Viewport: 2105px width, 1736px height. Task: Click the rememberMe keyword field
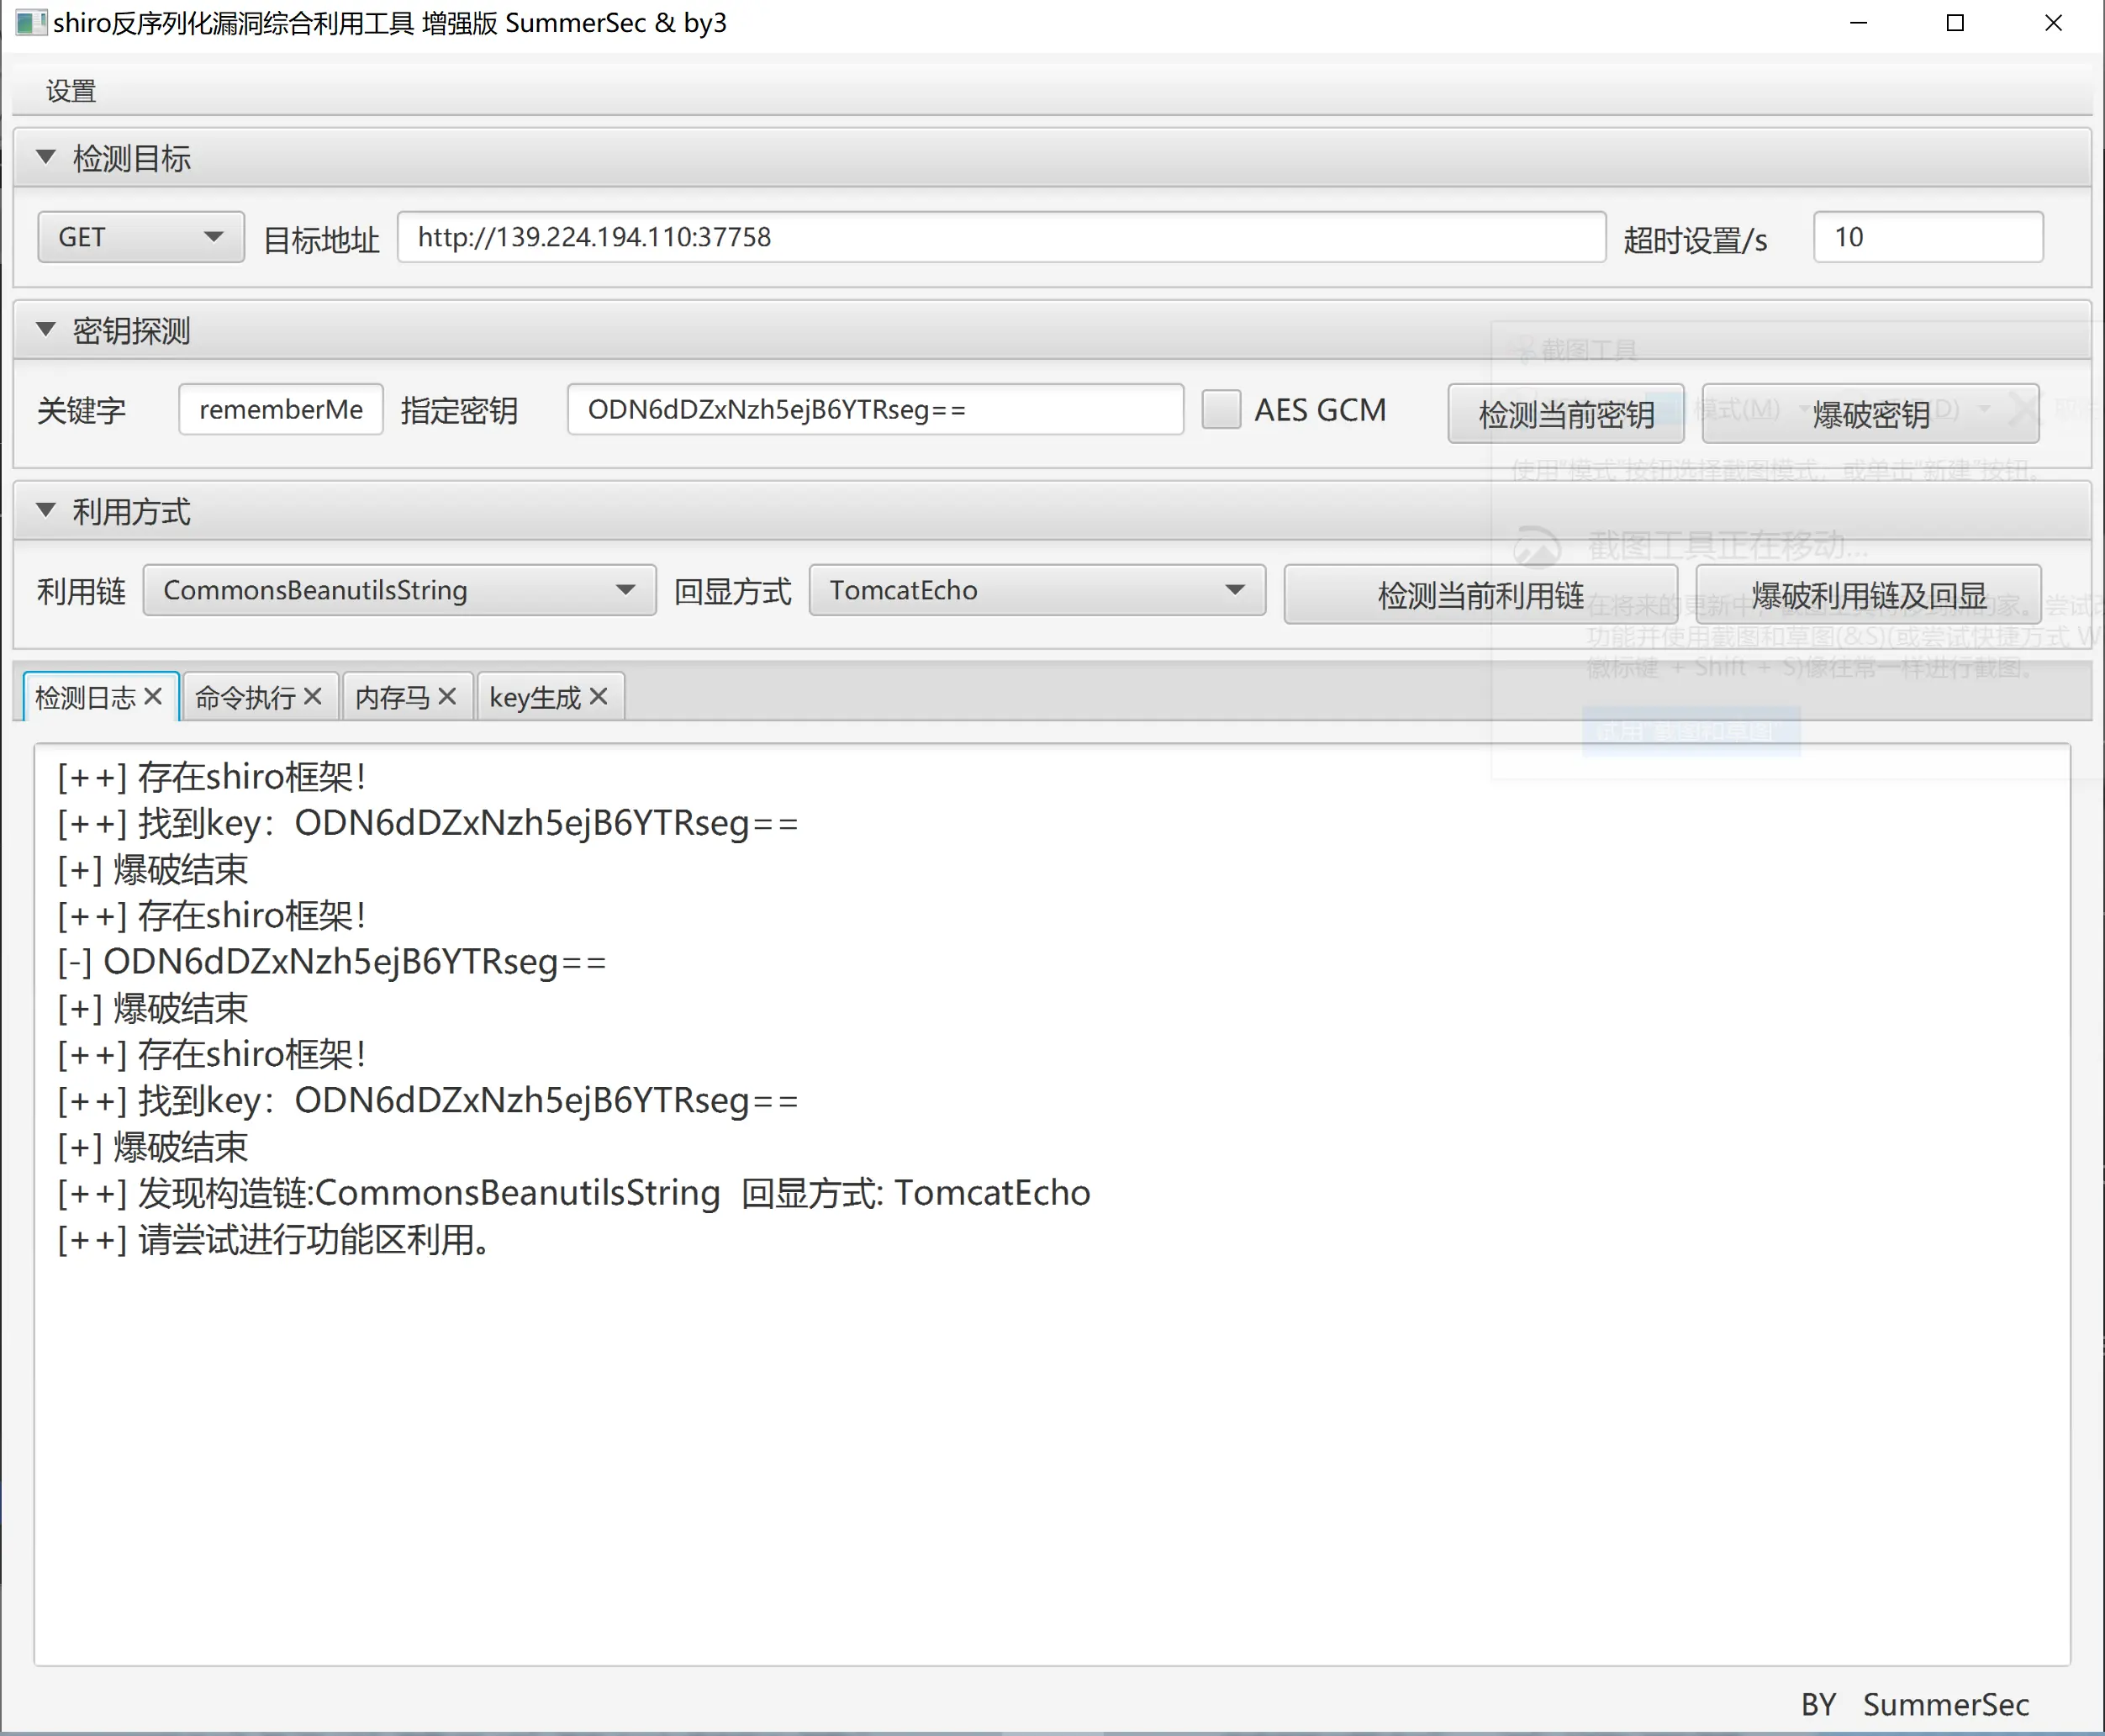pyautogui.click(x=281, y=409)
